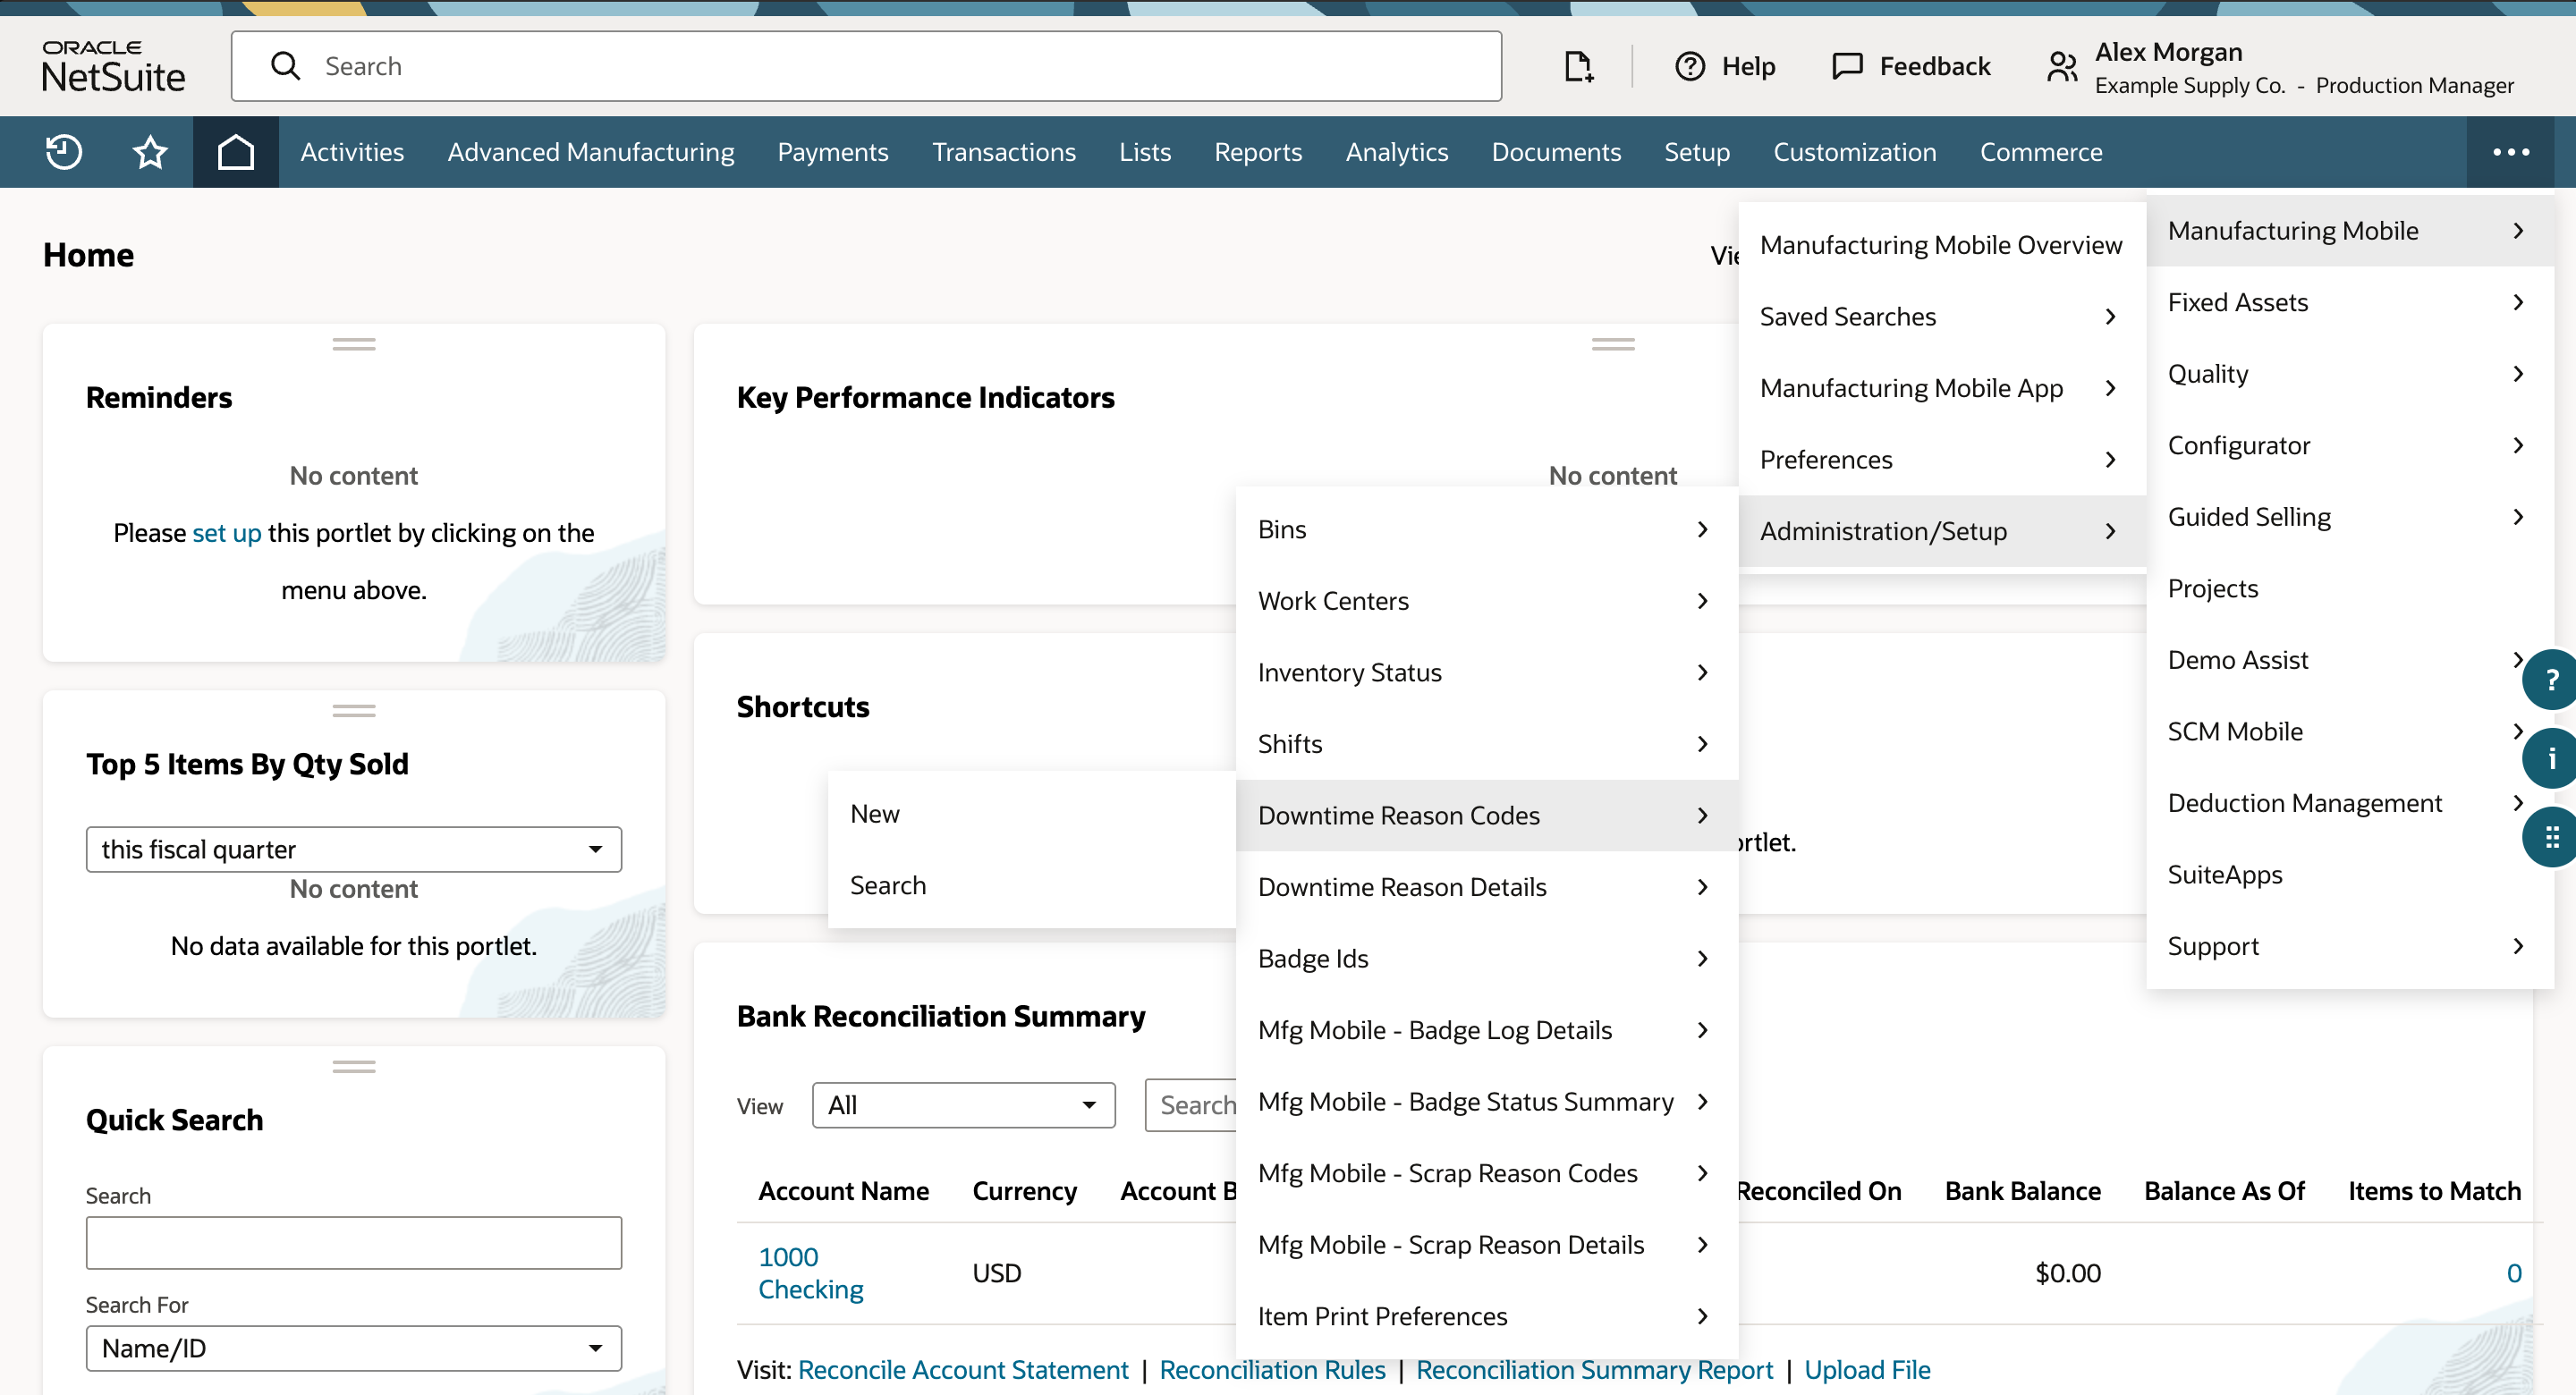The image size is (2576, 1395).
Task: Click the Quick Search portlet drag handle
Action: pos(354,1067)
